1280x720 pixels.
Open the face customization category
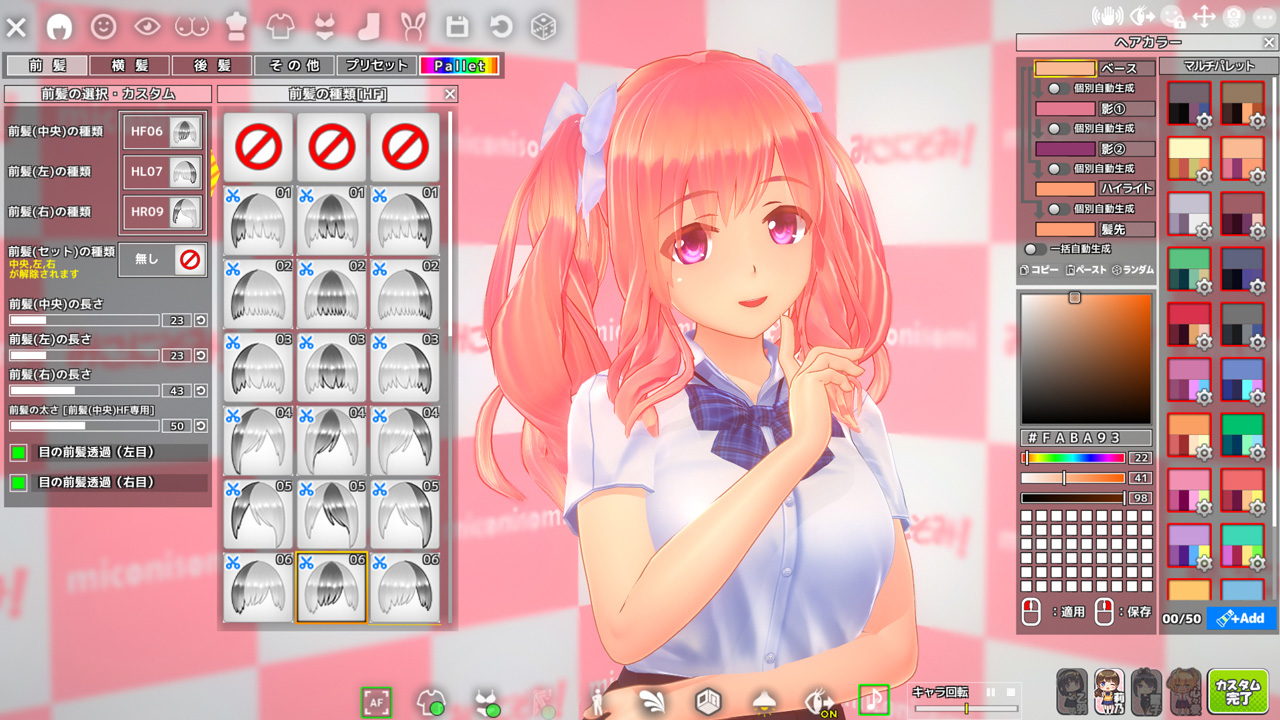pyautogui.click(x=104, y=26)
